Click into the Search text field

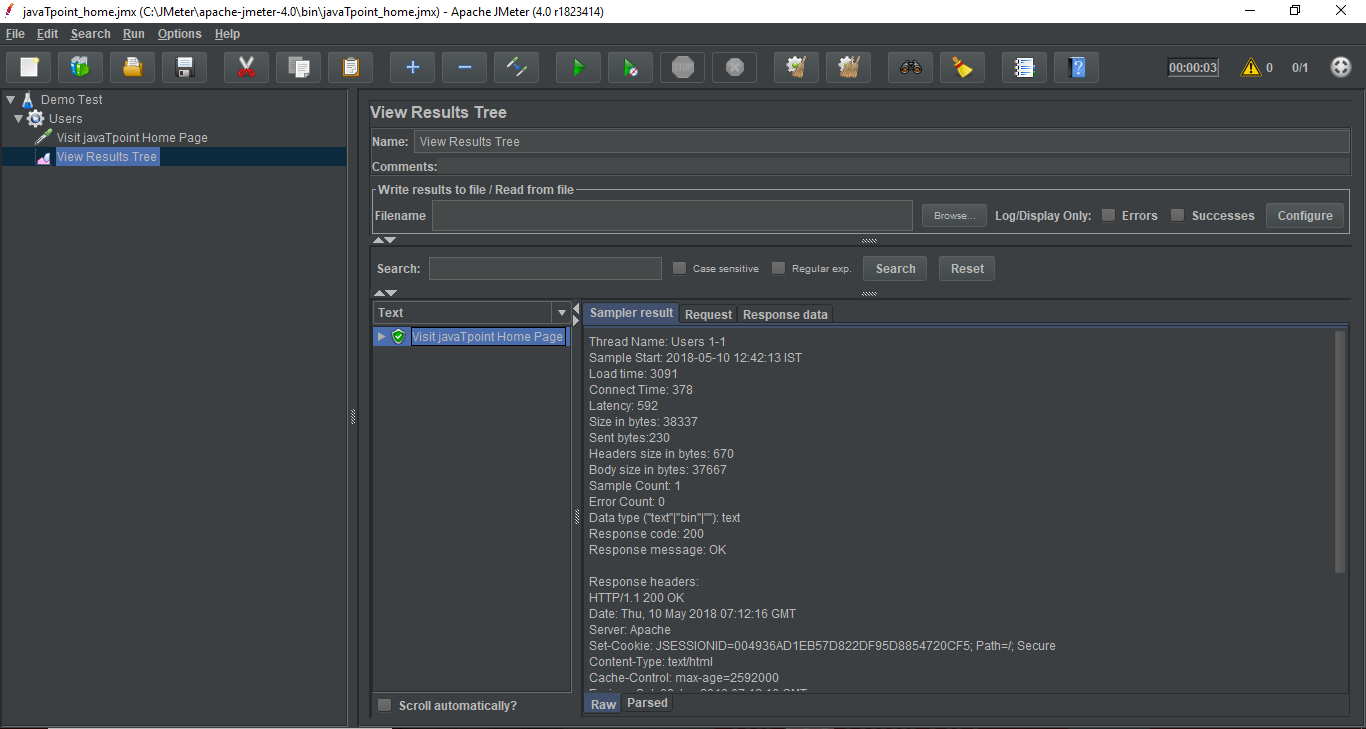[545, 268]
